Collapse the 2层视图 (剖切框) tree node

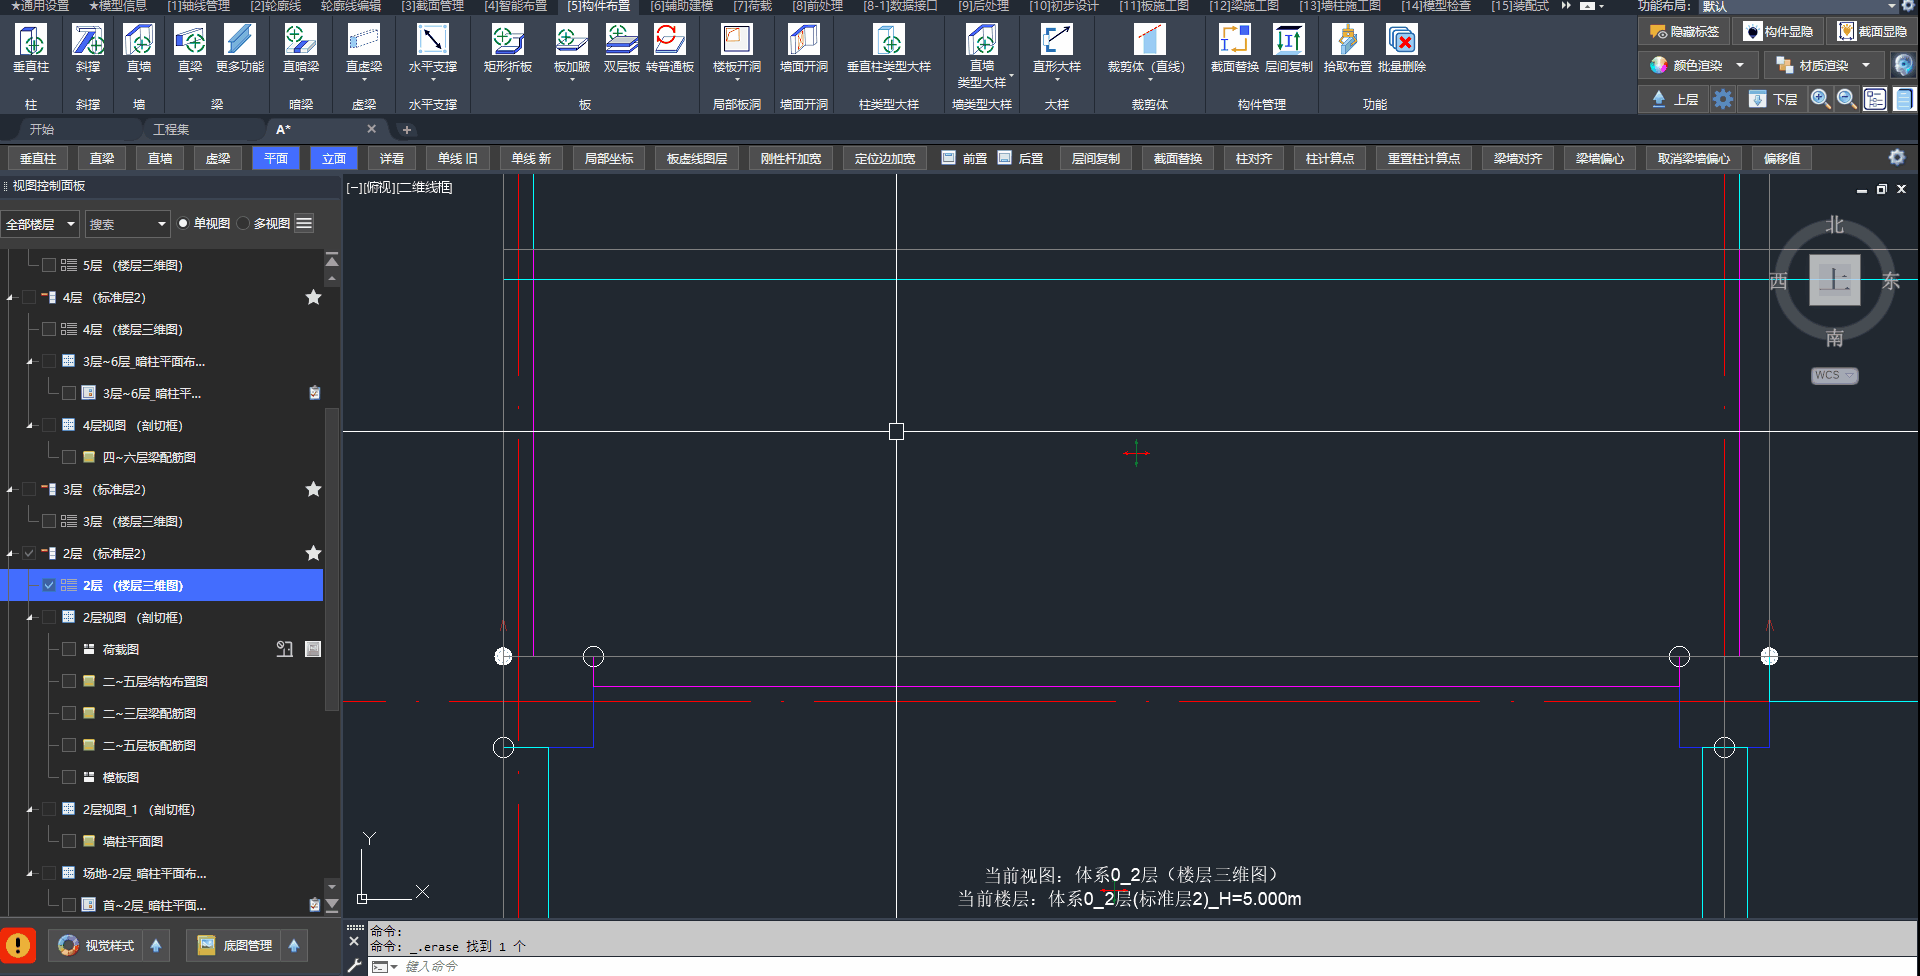30,618
